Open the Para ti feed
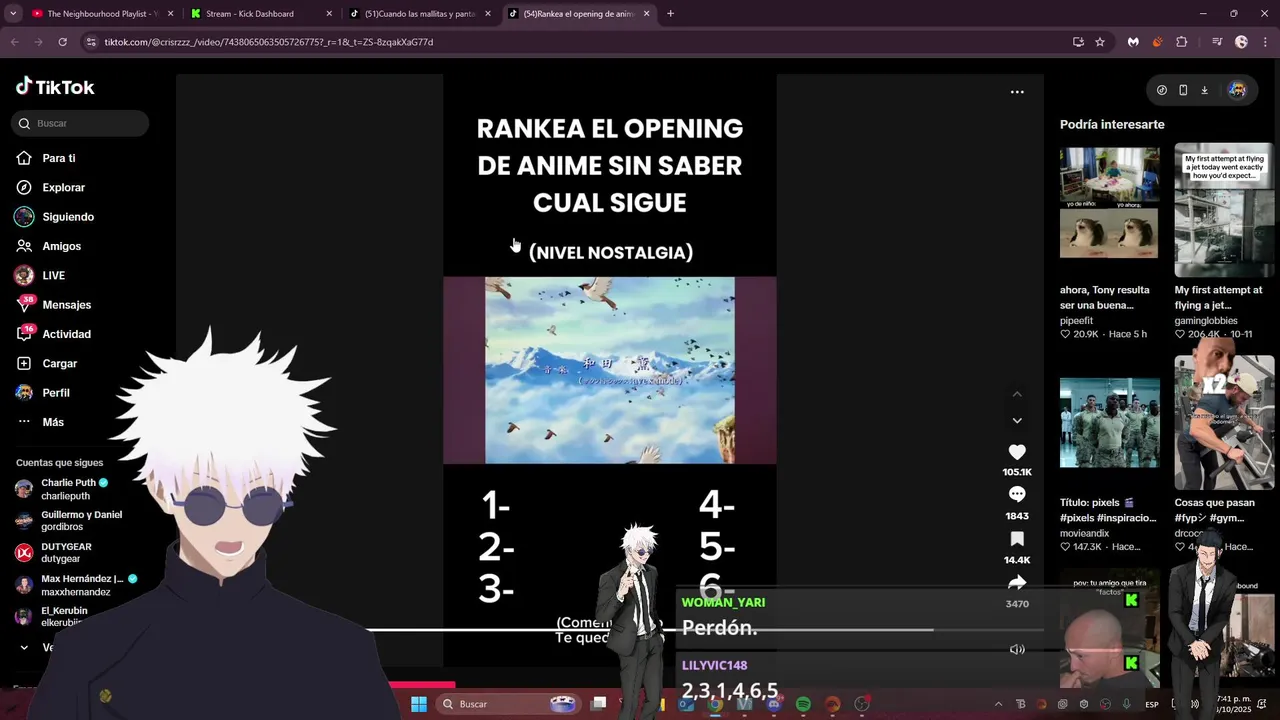 59,158
